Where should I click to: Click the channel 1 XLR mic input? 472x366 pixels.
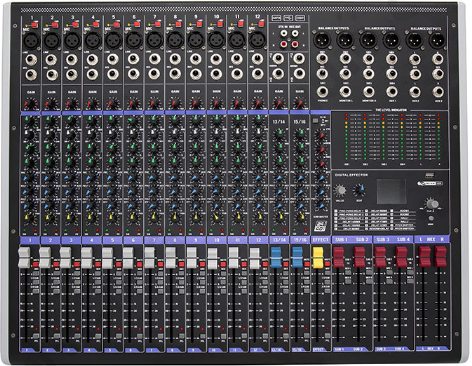pyautogui.click(x=31, y=40)
